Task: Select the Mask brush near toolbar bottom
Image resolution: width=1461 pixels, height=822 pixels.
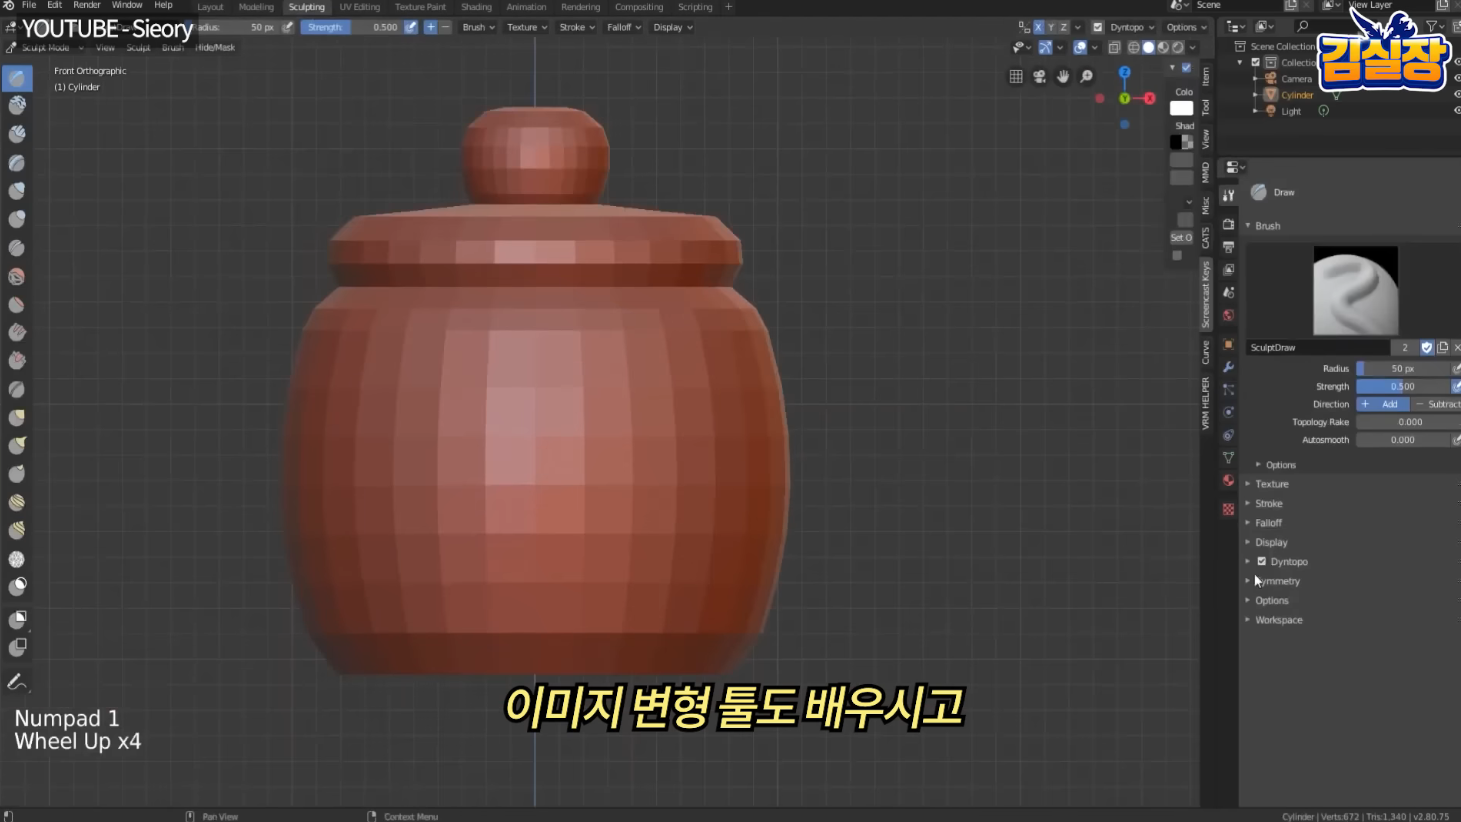Action: pyautogui.click(x=16, y=586)
